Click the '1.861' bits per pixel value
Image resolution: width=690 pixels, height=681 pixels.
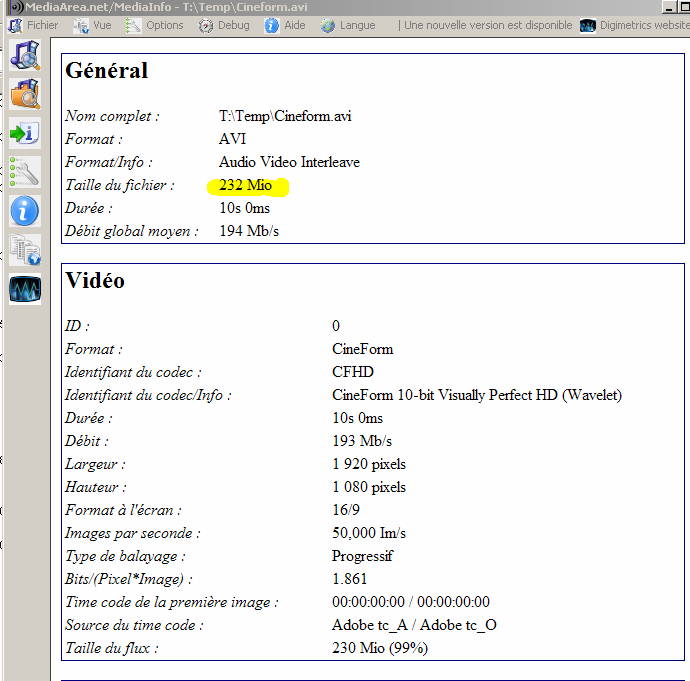click(x=349, y=579)
